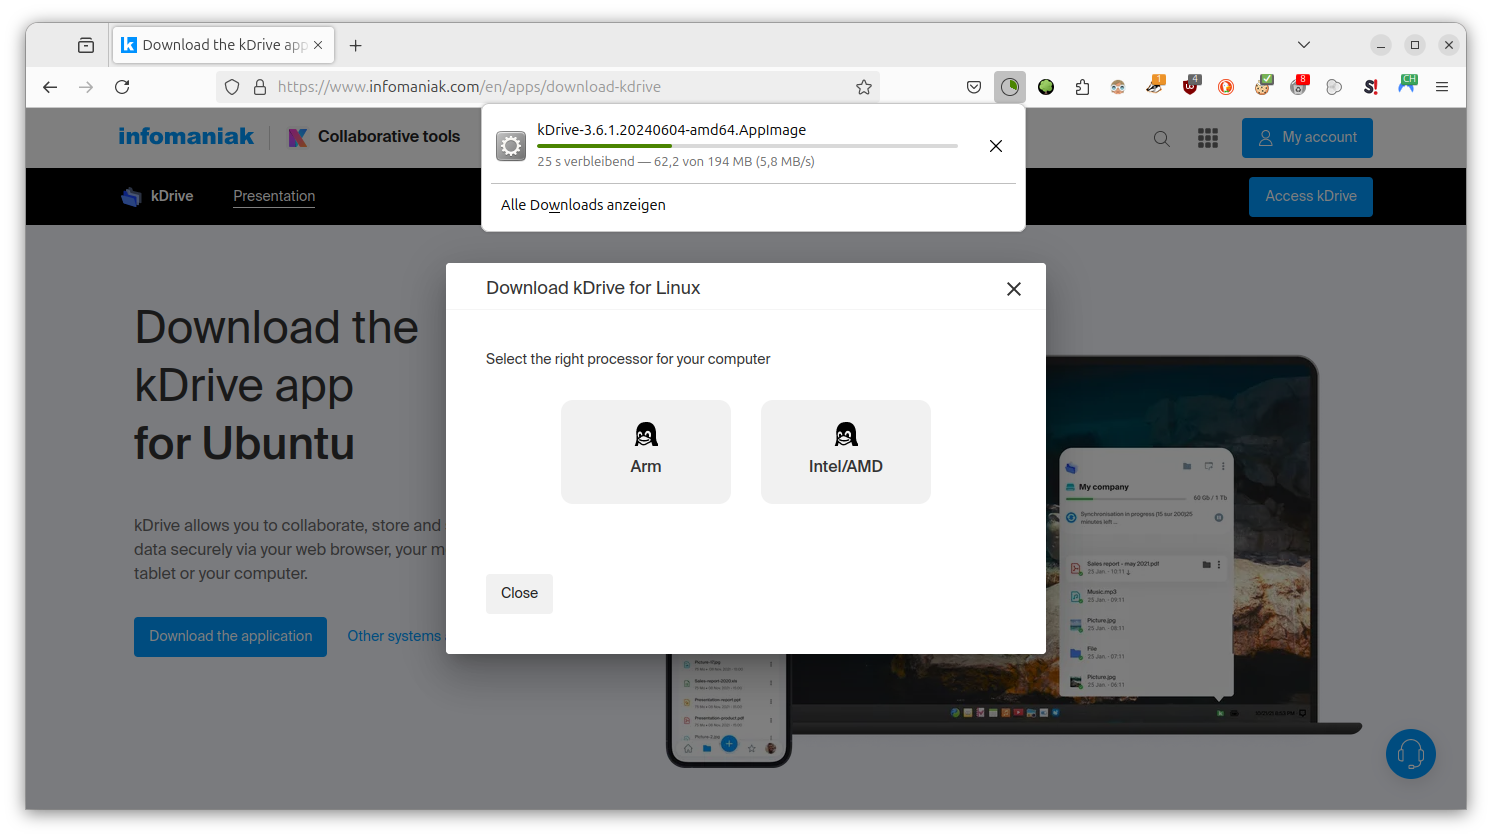Save page to Pocket

[x=974, y=87]
